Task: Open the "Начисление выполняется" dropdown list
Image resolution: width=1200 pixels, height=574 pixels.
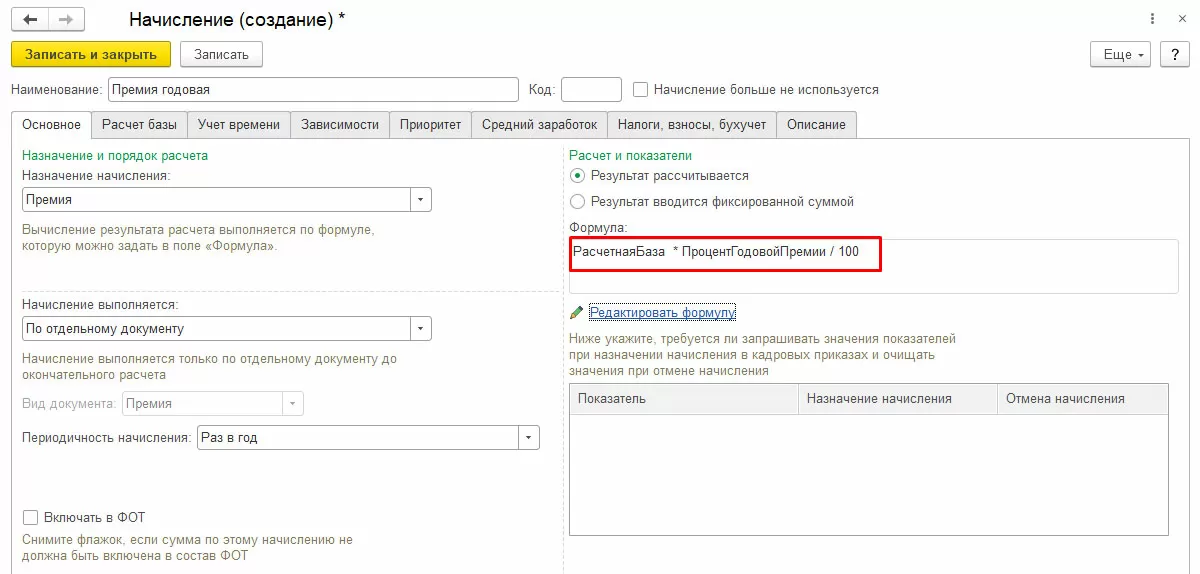Action: point(421,328)
